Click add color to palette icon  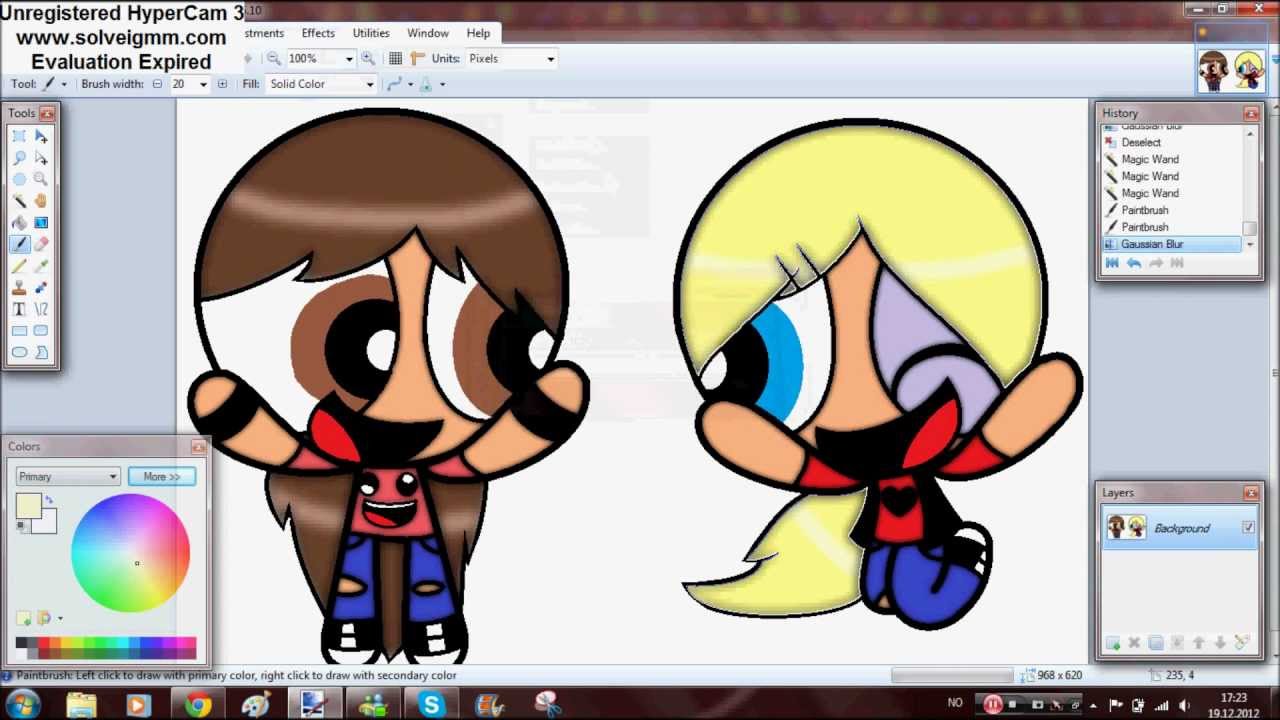(x=23, y=618)
